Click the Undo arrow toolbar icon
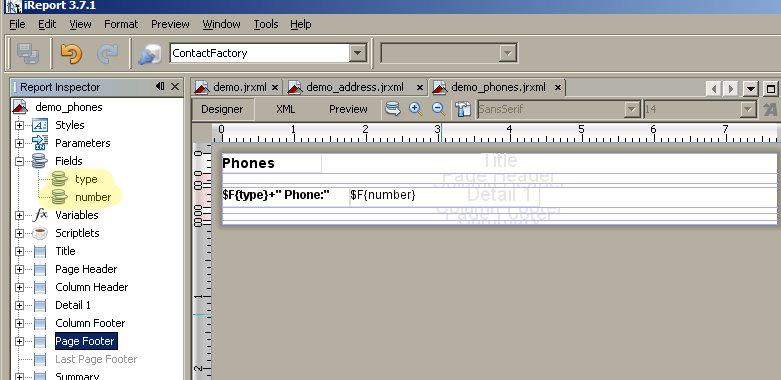The image size is (781, 380). [71, 53]
